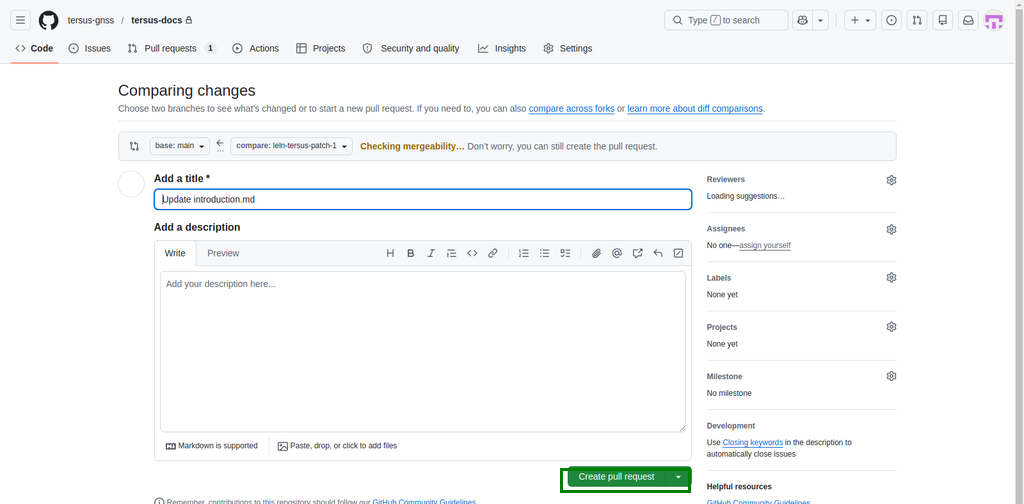Image resolution: width=1024 pixels, height=504 pixels.
Task: Open the Closing keywords link
Action: coord(752,443)
